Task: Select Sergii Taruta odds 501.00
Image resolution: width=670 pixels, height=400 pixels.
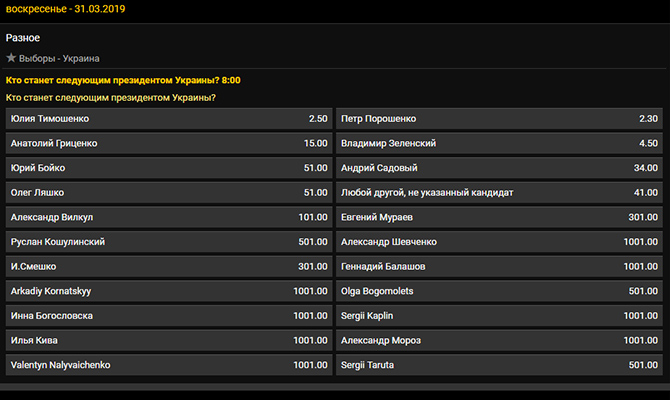Action: [x=499, y=366]
